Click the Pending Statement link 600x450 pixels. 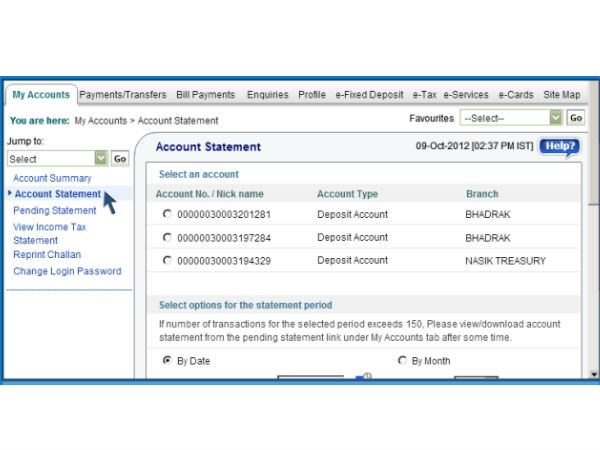point(55,210)
